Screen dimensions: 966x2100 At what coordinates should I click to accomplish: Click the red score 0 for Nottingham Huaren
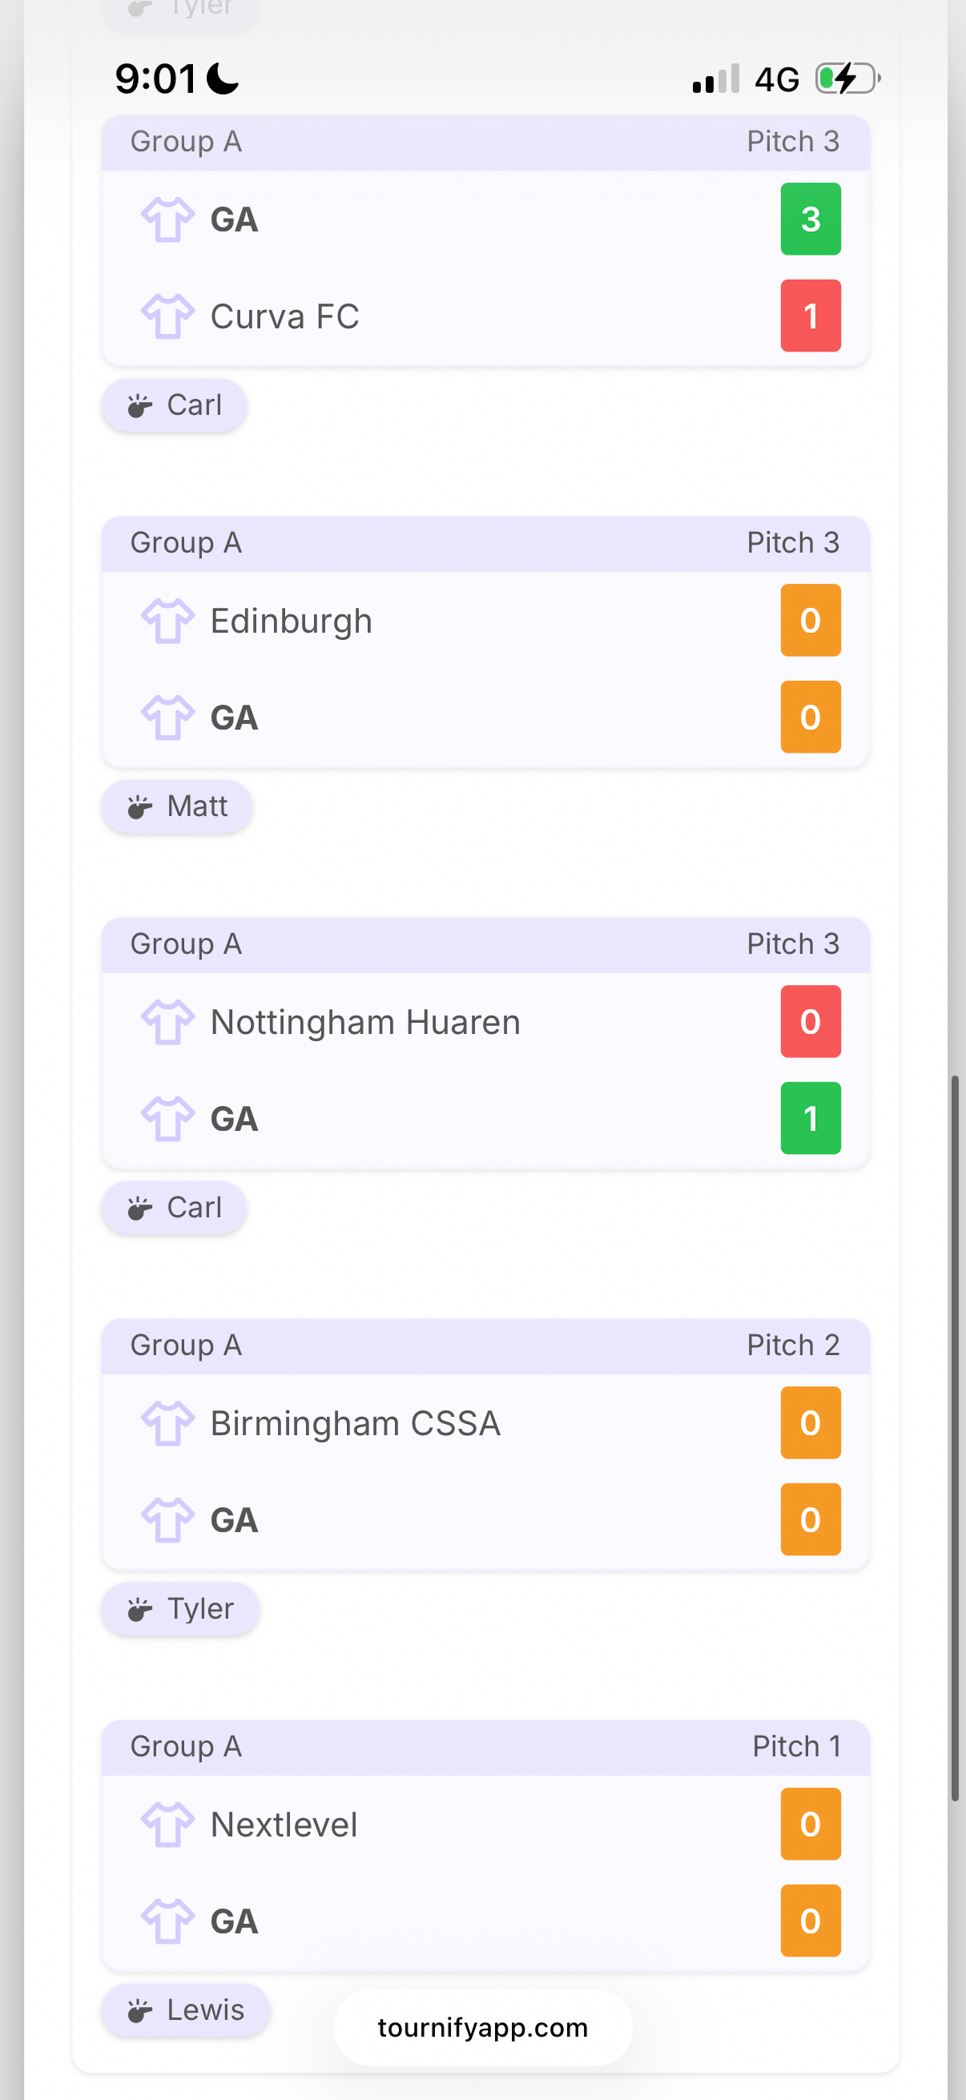pos(810,1021)
